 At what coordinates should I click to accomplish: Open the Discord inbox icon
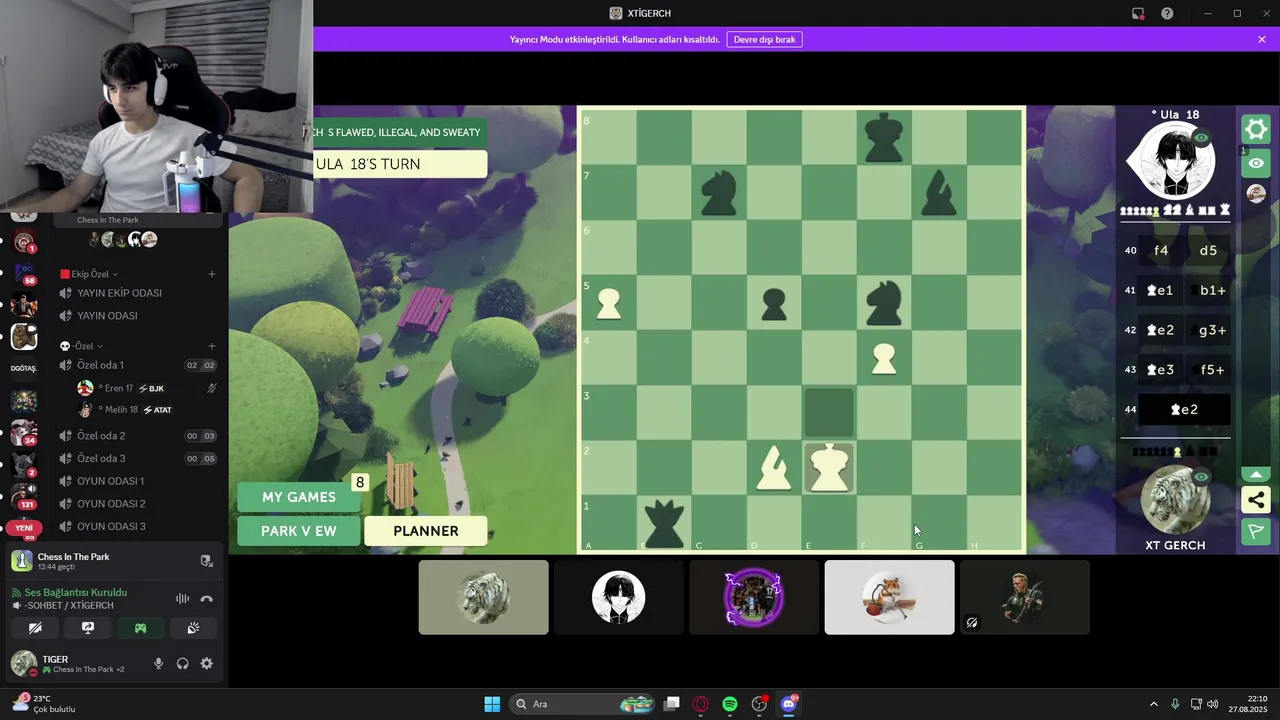tap(1138, 13)
